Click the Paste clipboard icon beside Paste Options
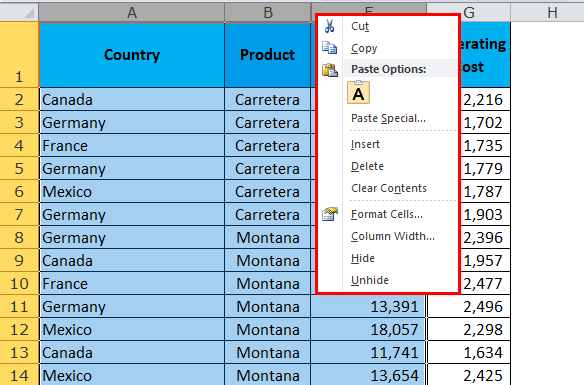This screenshot has width=584, height=385. click(330, 70)
